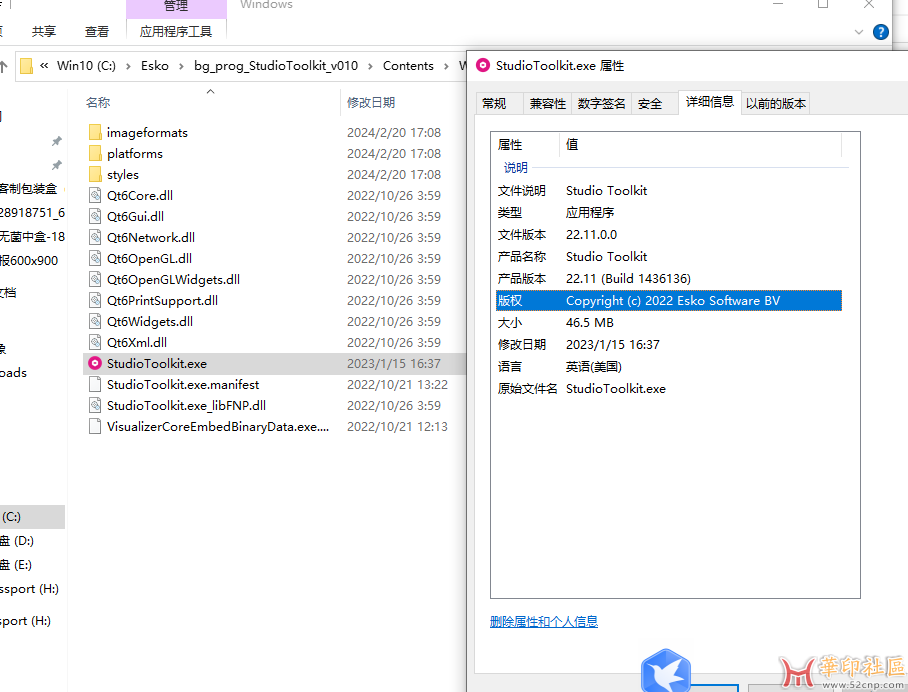This screenshot has width=908, height=692.
Task: Click the Qt6OpenGL.dll file icon
Action: point(96,258)
